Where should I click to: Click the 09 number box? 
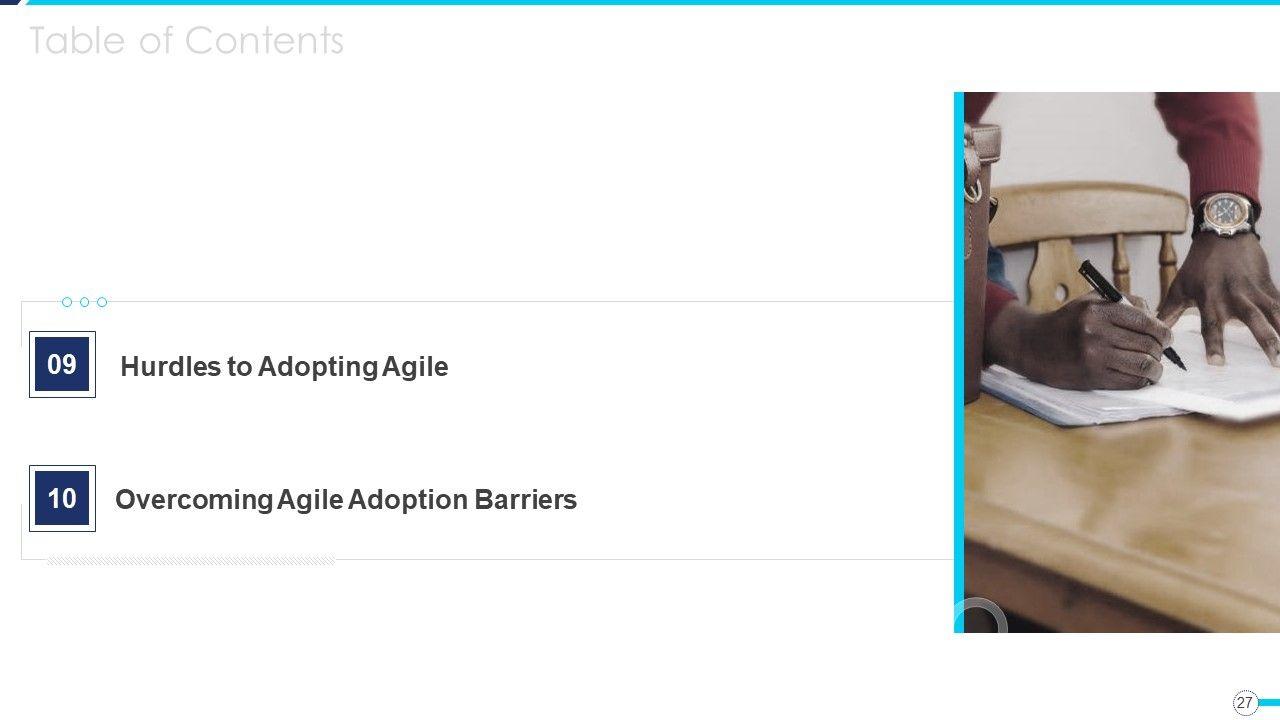[62, 364]
